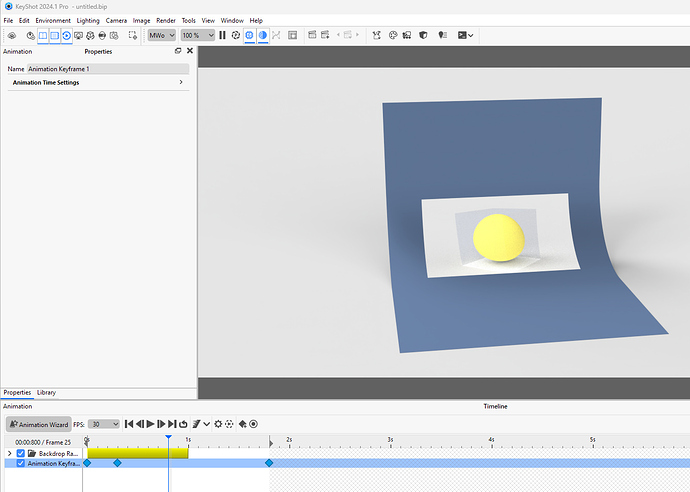The image size is (690, 492).
Task: Click the blue playhead handle on the ruler
Action: pos(169,437)
